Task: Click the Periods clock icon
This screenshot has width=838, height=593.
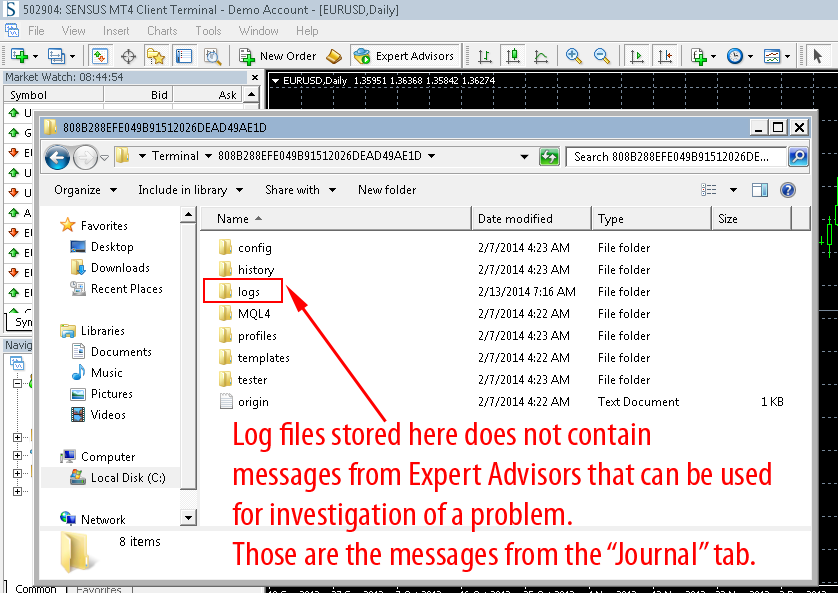Action: coord(735,56)
